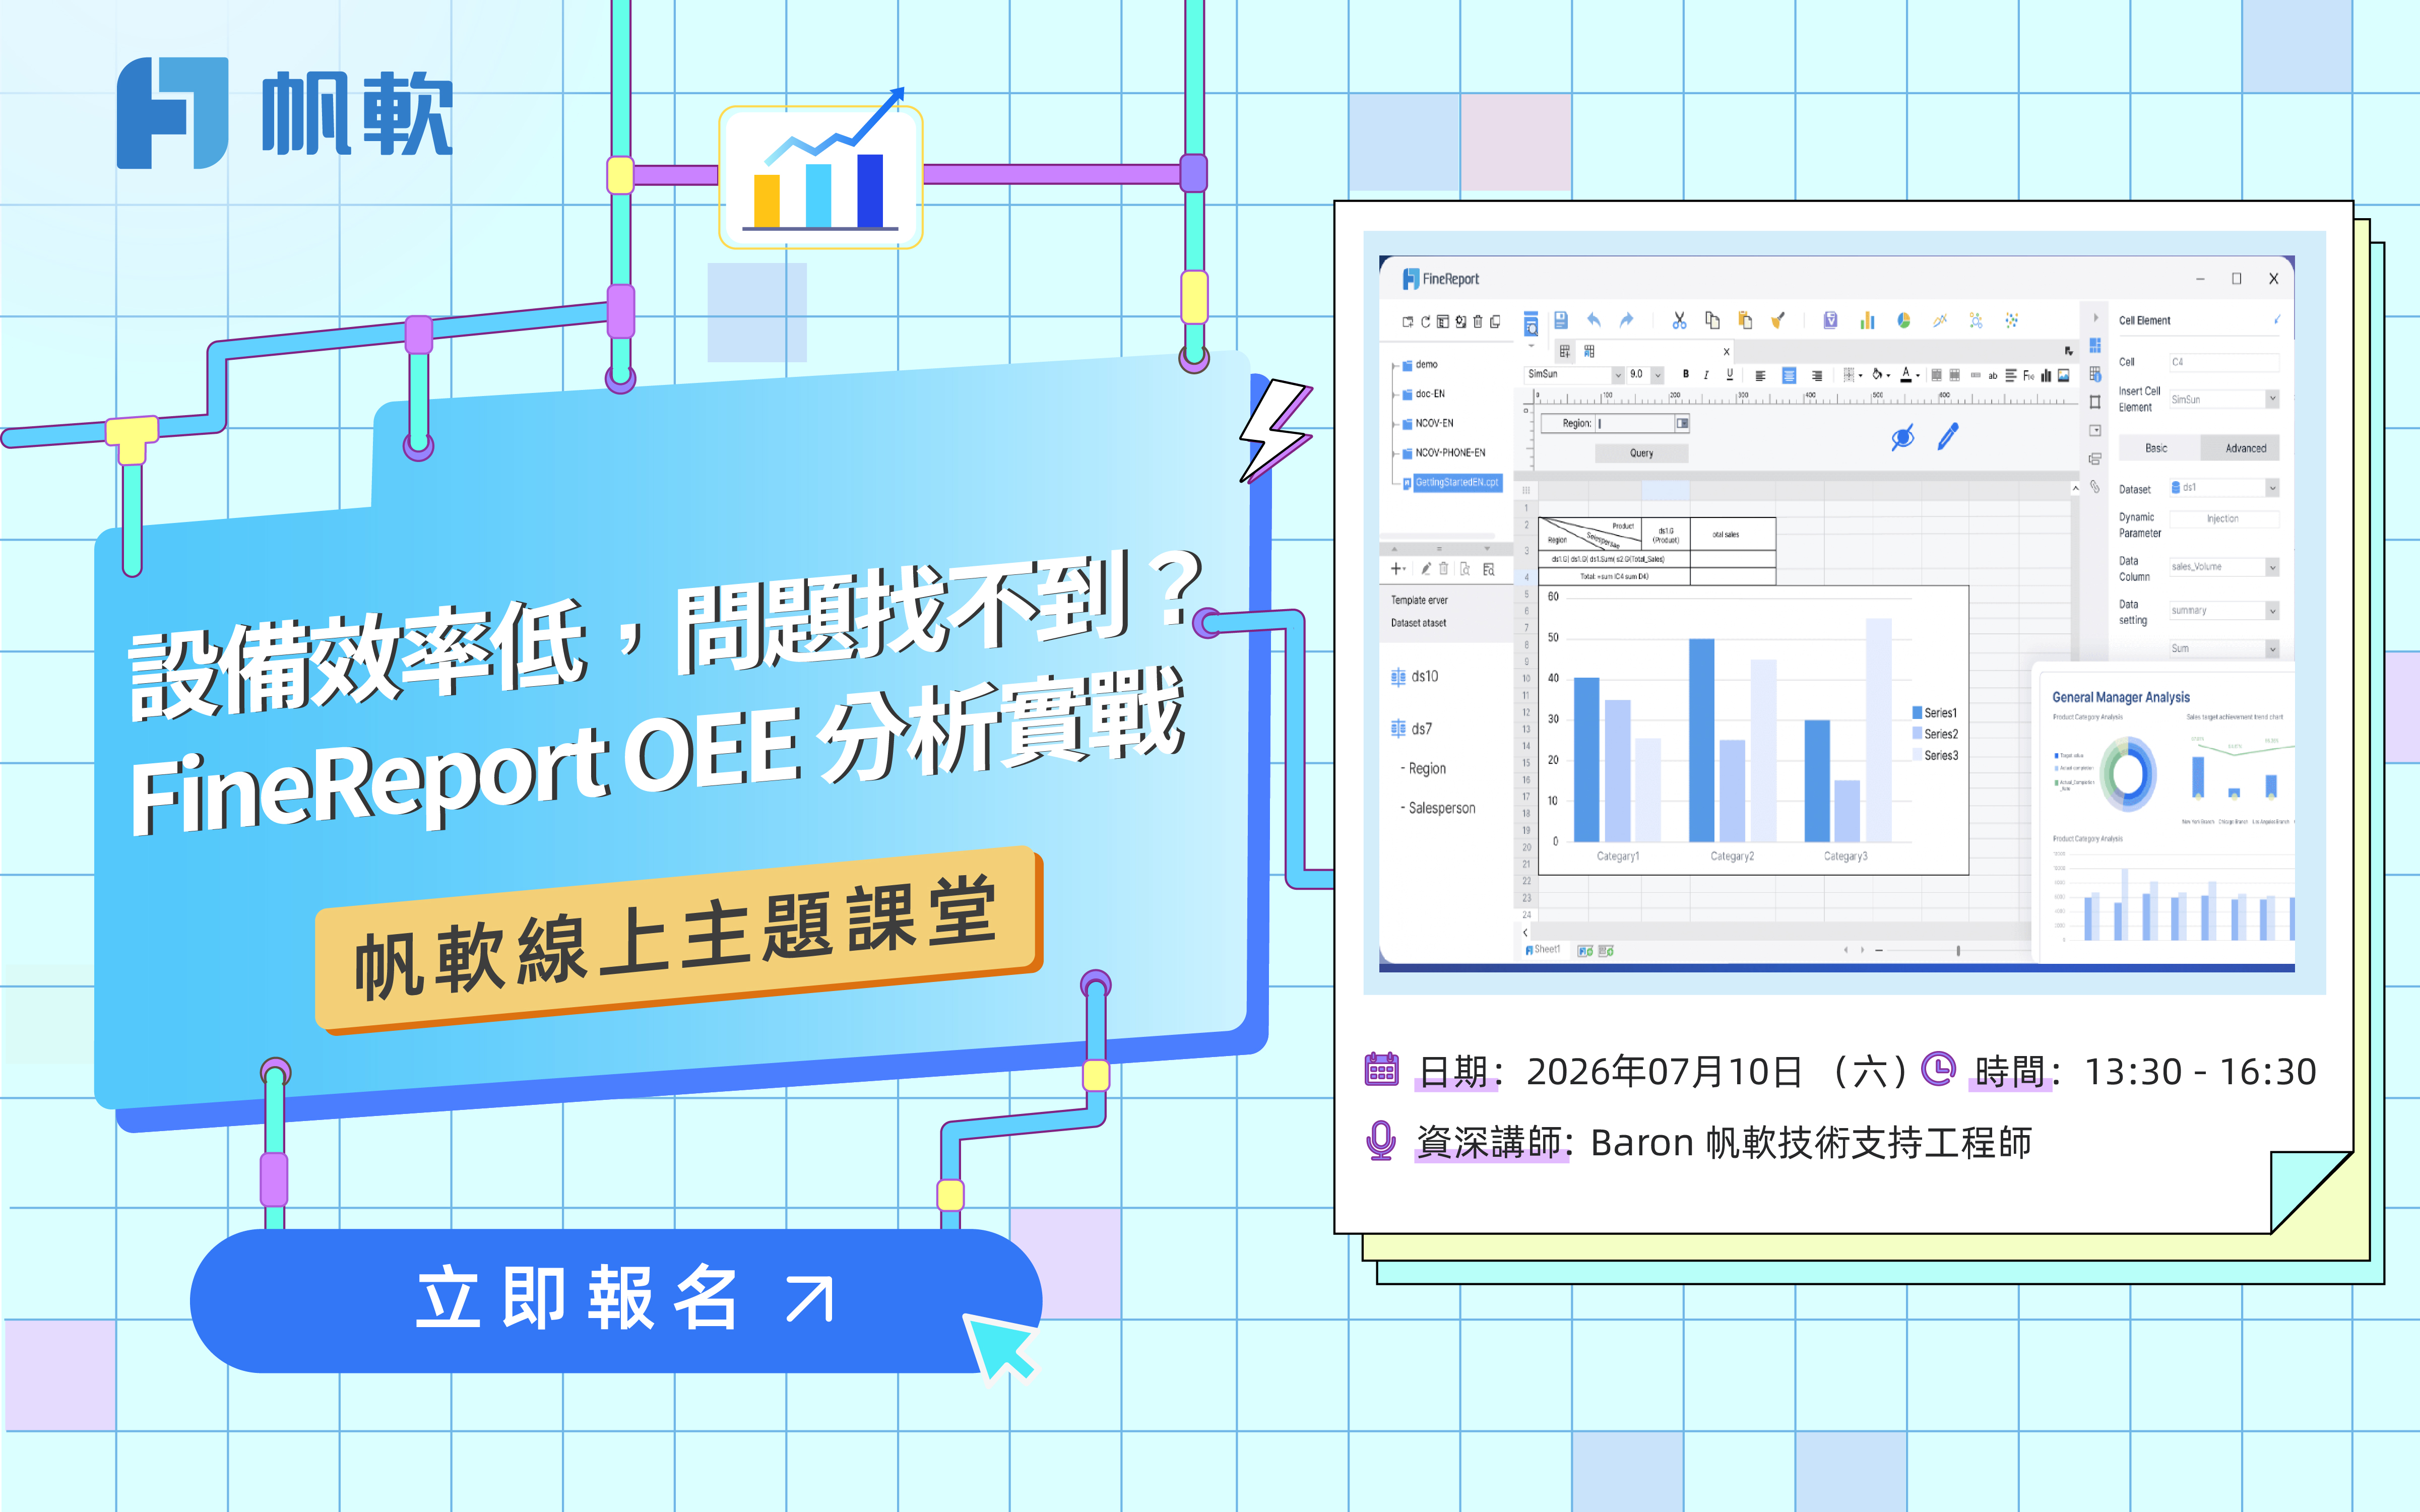Select right alignment button
Viewport: 2420px width, 1512px height.
(x=1817, y=375)
